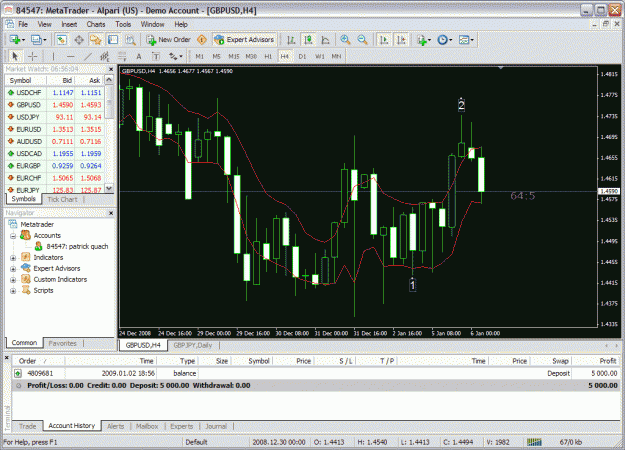The width and height of the screenshot is (625, 450).
Task: Close the Navigator panel
Action: tap(111, 213)
